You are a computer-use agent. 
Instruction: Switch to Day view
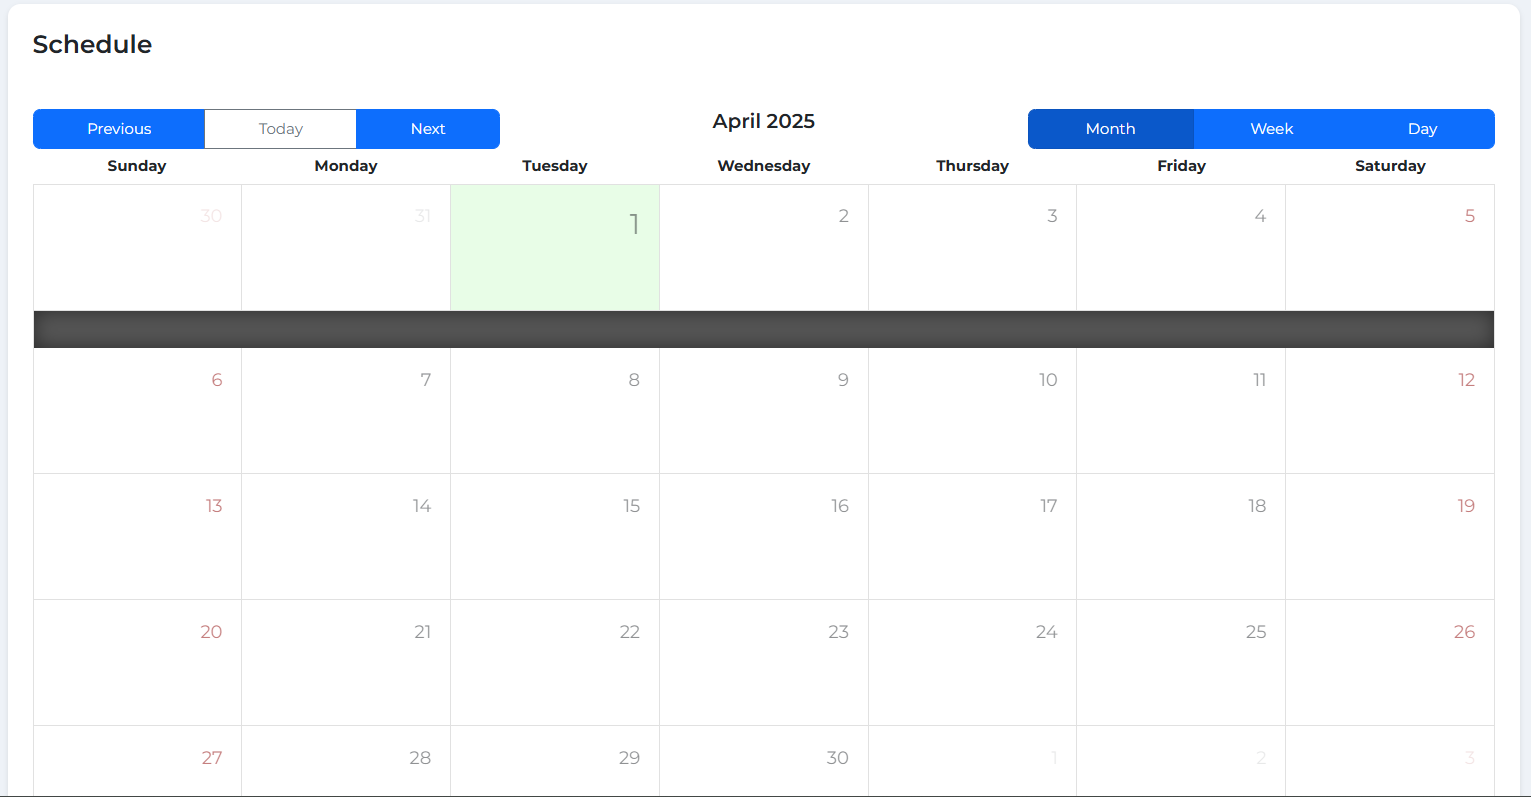point(1422,129)
